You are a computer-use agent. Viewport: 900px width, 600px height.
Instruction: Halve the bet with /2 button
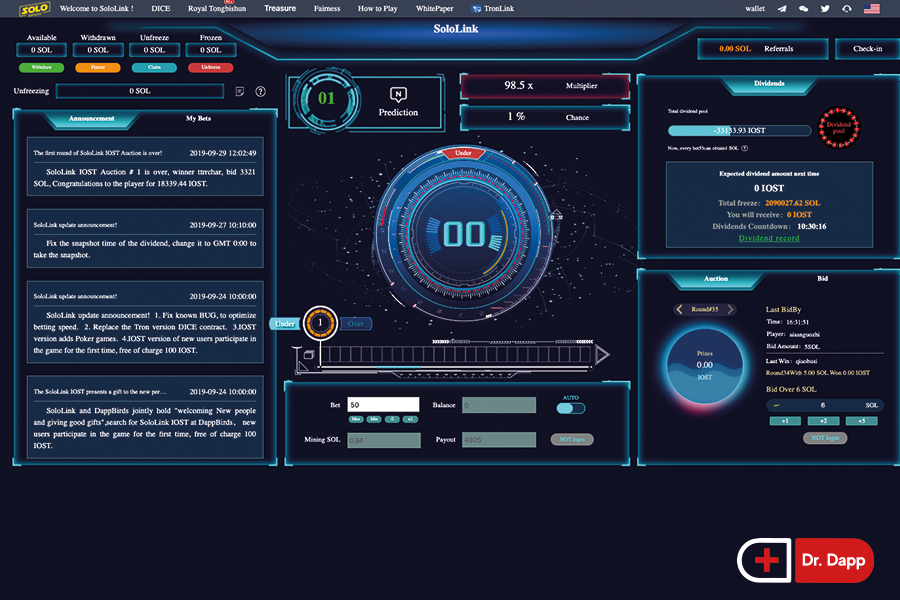[393, 419]
